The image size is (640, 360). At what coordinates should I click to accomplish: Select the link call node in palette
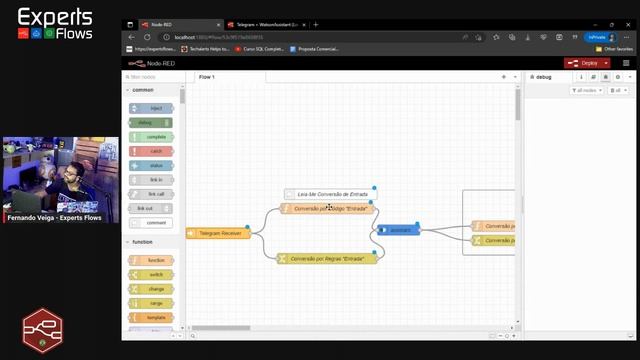click(x=151, y=194)
